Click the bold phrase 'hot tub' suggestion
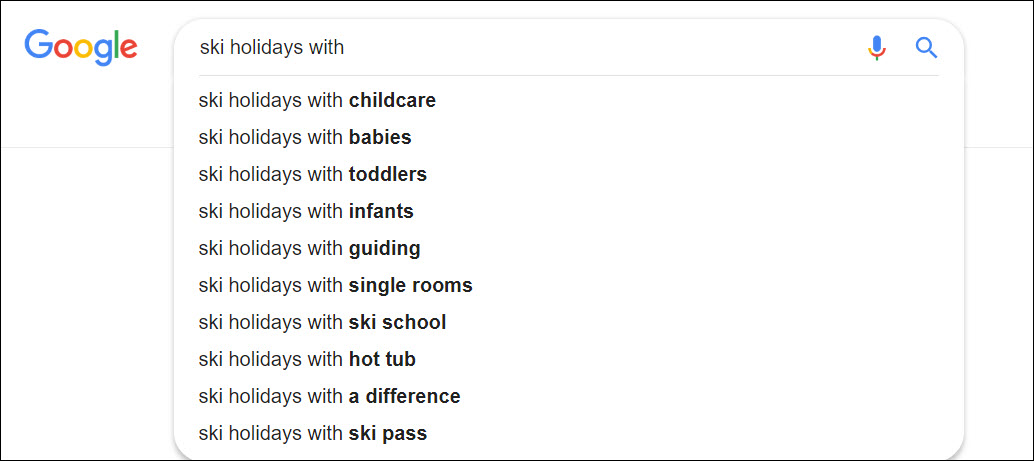Screen dimensions: 1034x461 [382, 359]
